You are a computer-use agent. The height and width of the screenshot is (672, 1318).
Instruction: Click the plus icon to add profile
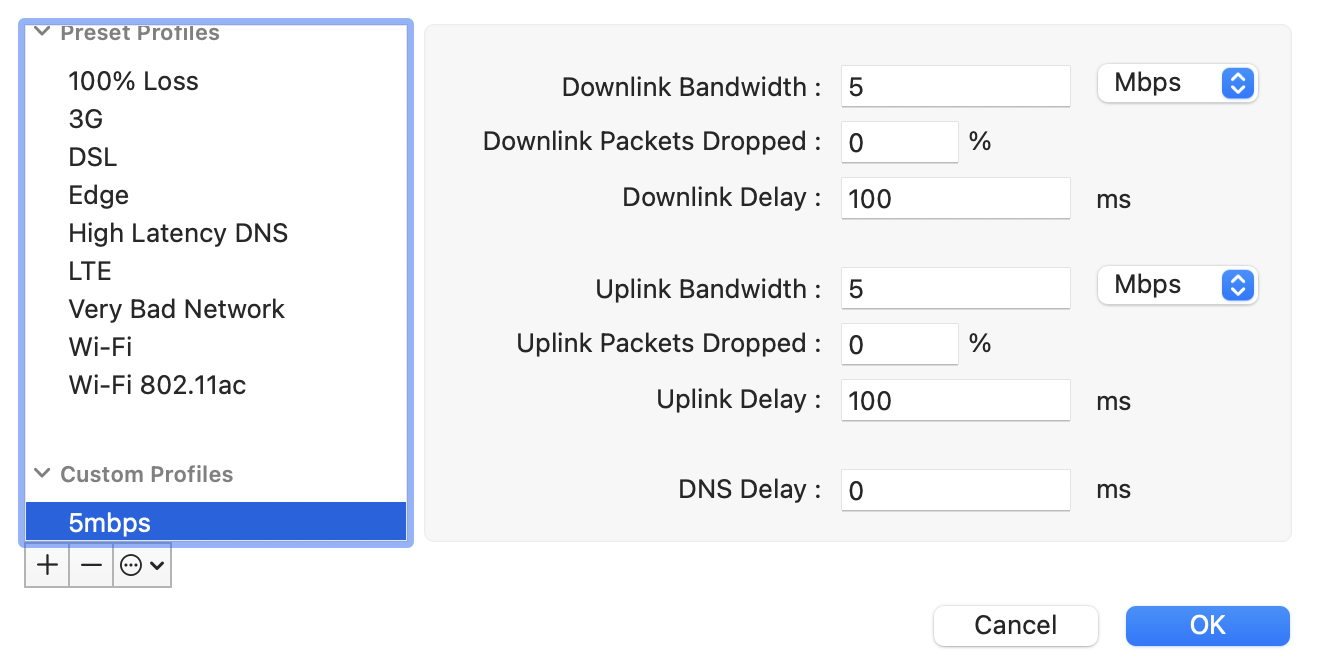point(47,566)
